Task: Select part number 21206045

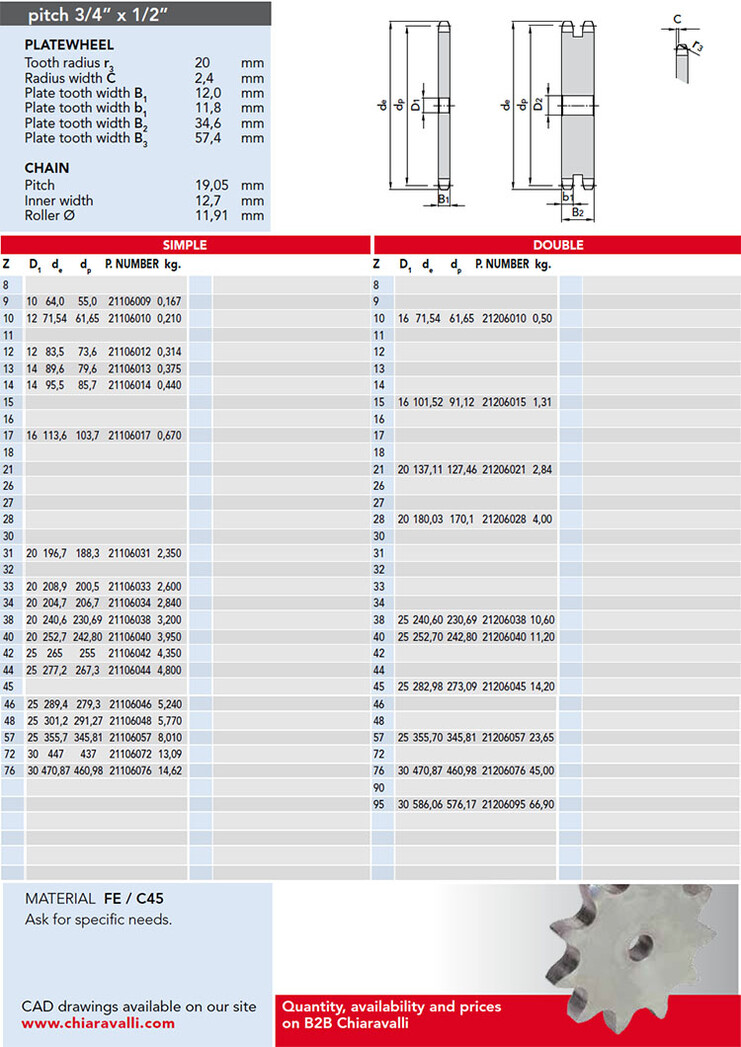Action: tap(504, 686)
